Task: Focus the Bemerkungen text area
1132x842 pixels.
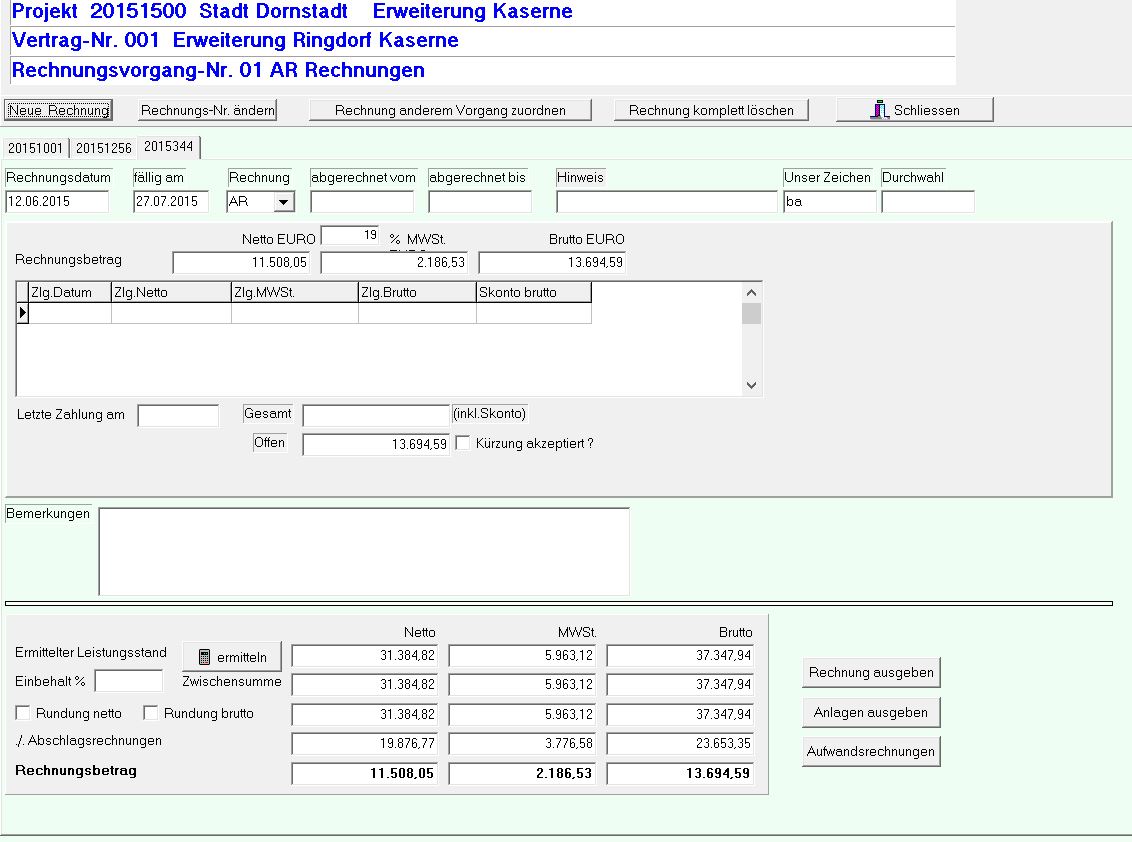Action: pyautogui.click(x=364, y=551)
